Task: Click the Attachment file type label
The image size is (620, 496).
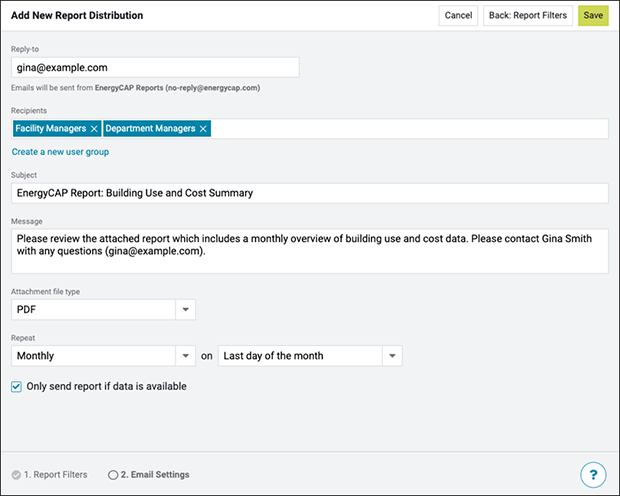Action: point(45,292)
